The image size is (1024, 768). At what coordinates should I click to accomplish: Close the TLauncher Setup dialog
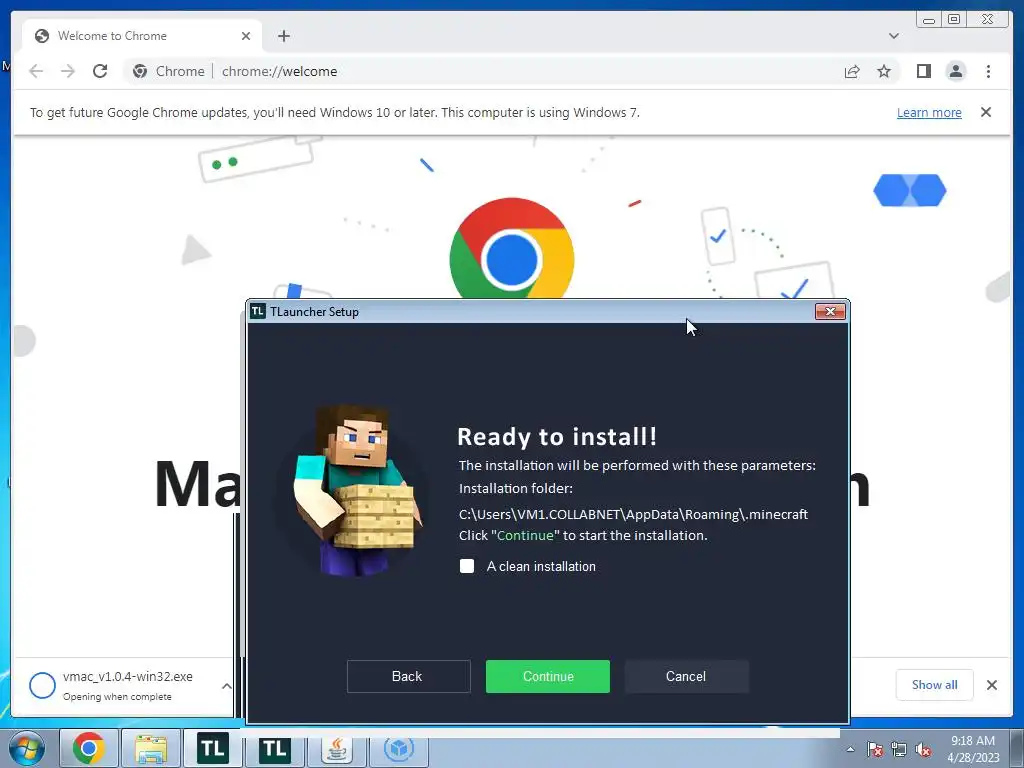click(x=830, y=312)
